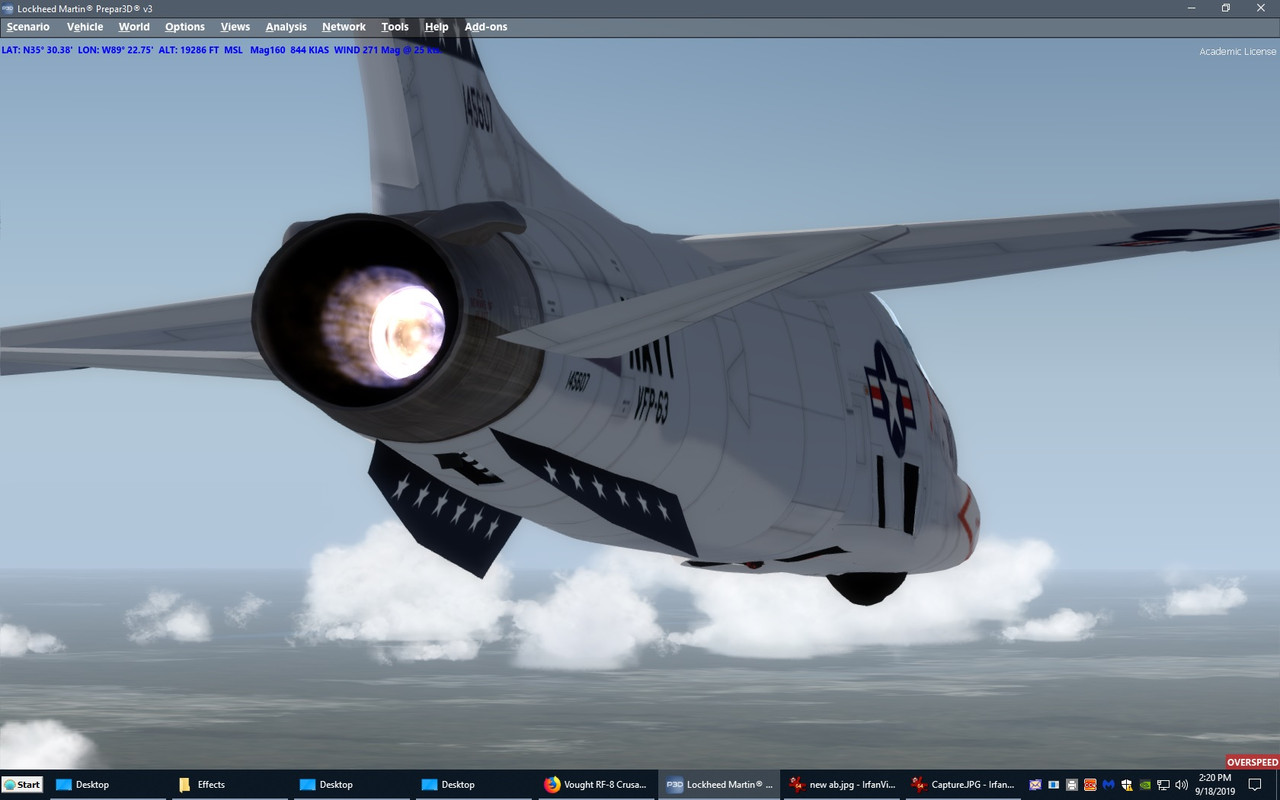Click the printer tray icon
Viewport: 1280px width, 800px height.
pos(1072,785)
